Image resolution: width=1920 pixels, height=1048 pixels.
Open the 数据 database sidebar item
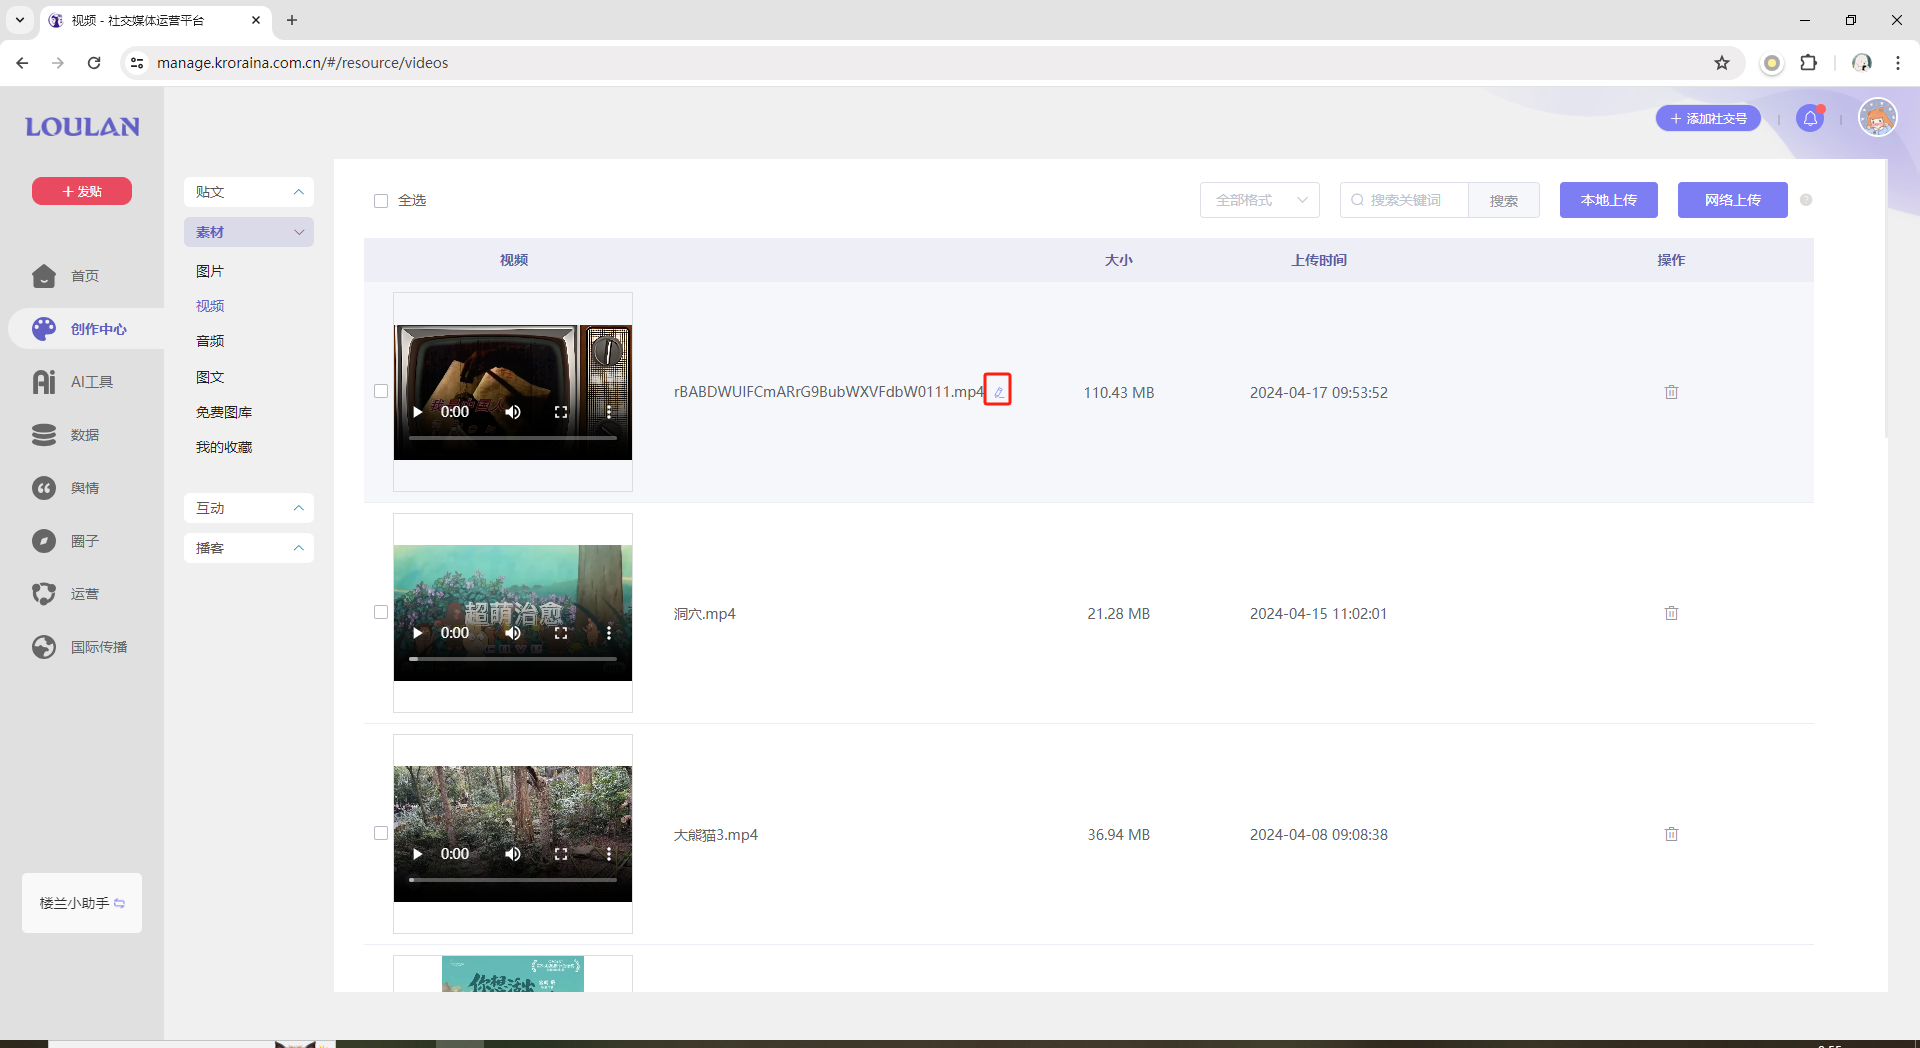click(x=66, y=435)
